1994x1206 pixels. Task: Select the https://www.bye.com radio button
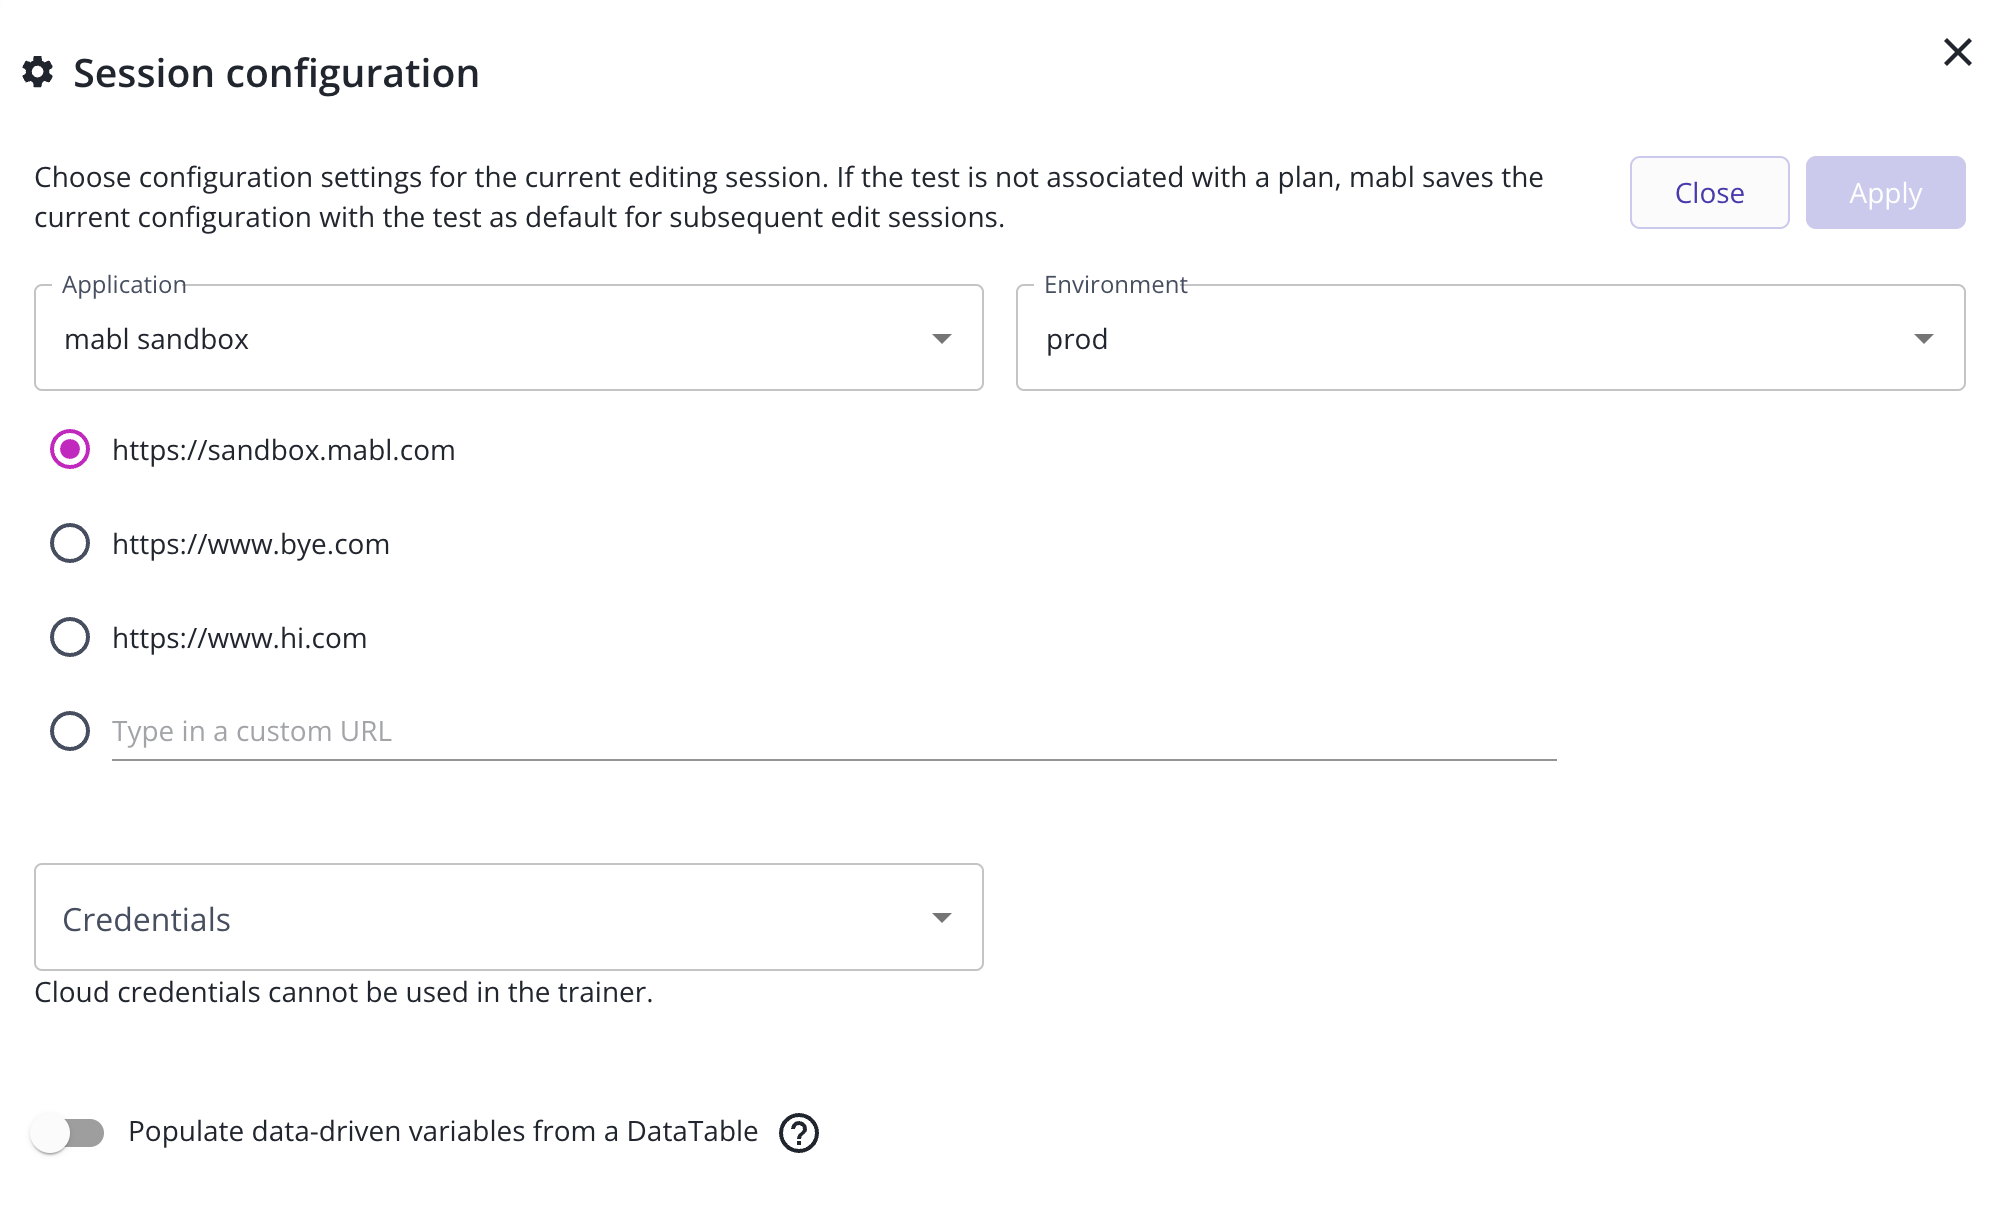tap(70, 543)
